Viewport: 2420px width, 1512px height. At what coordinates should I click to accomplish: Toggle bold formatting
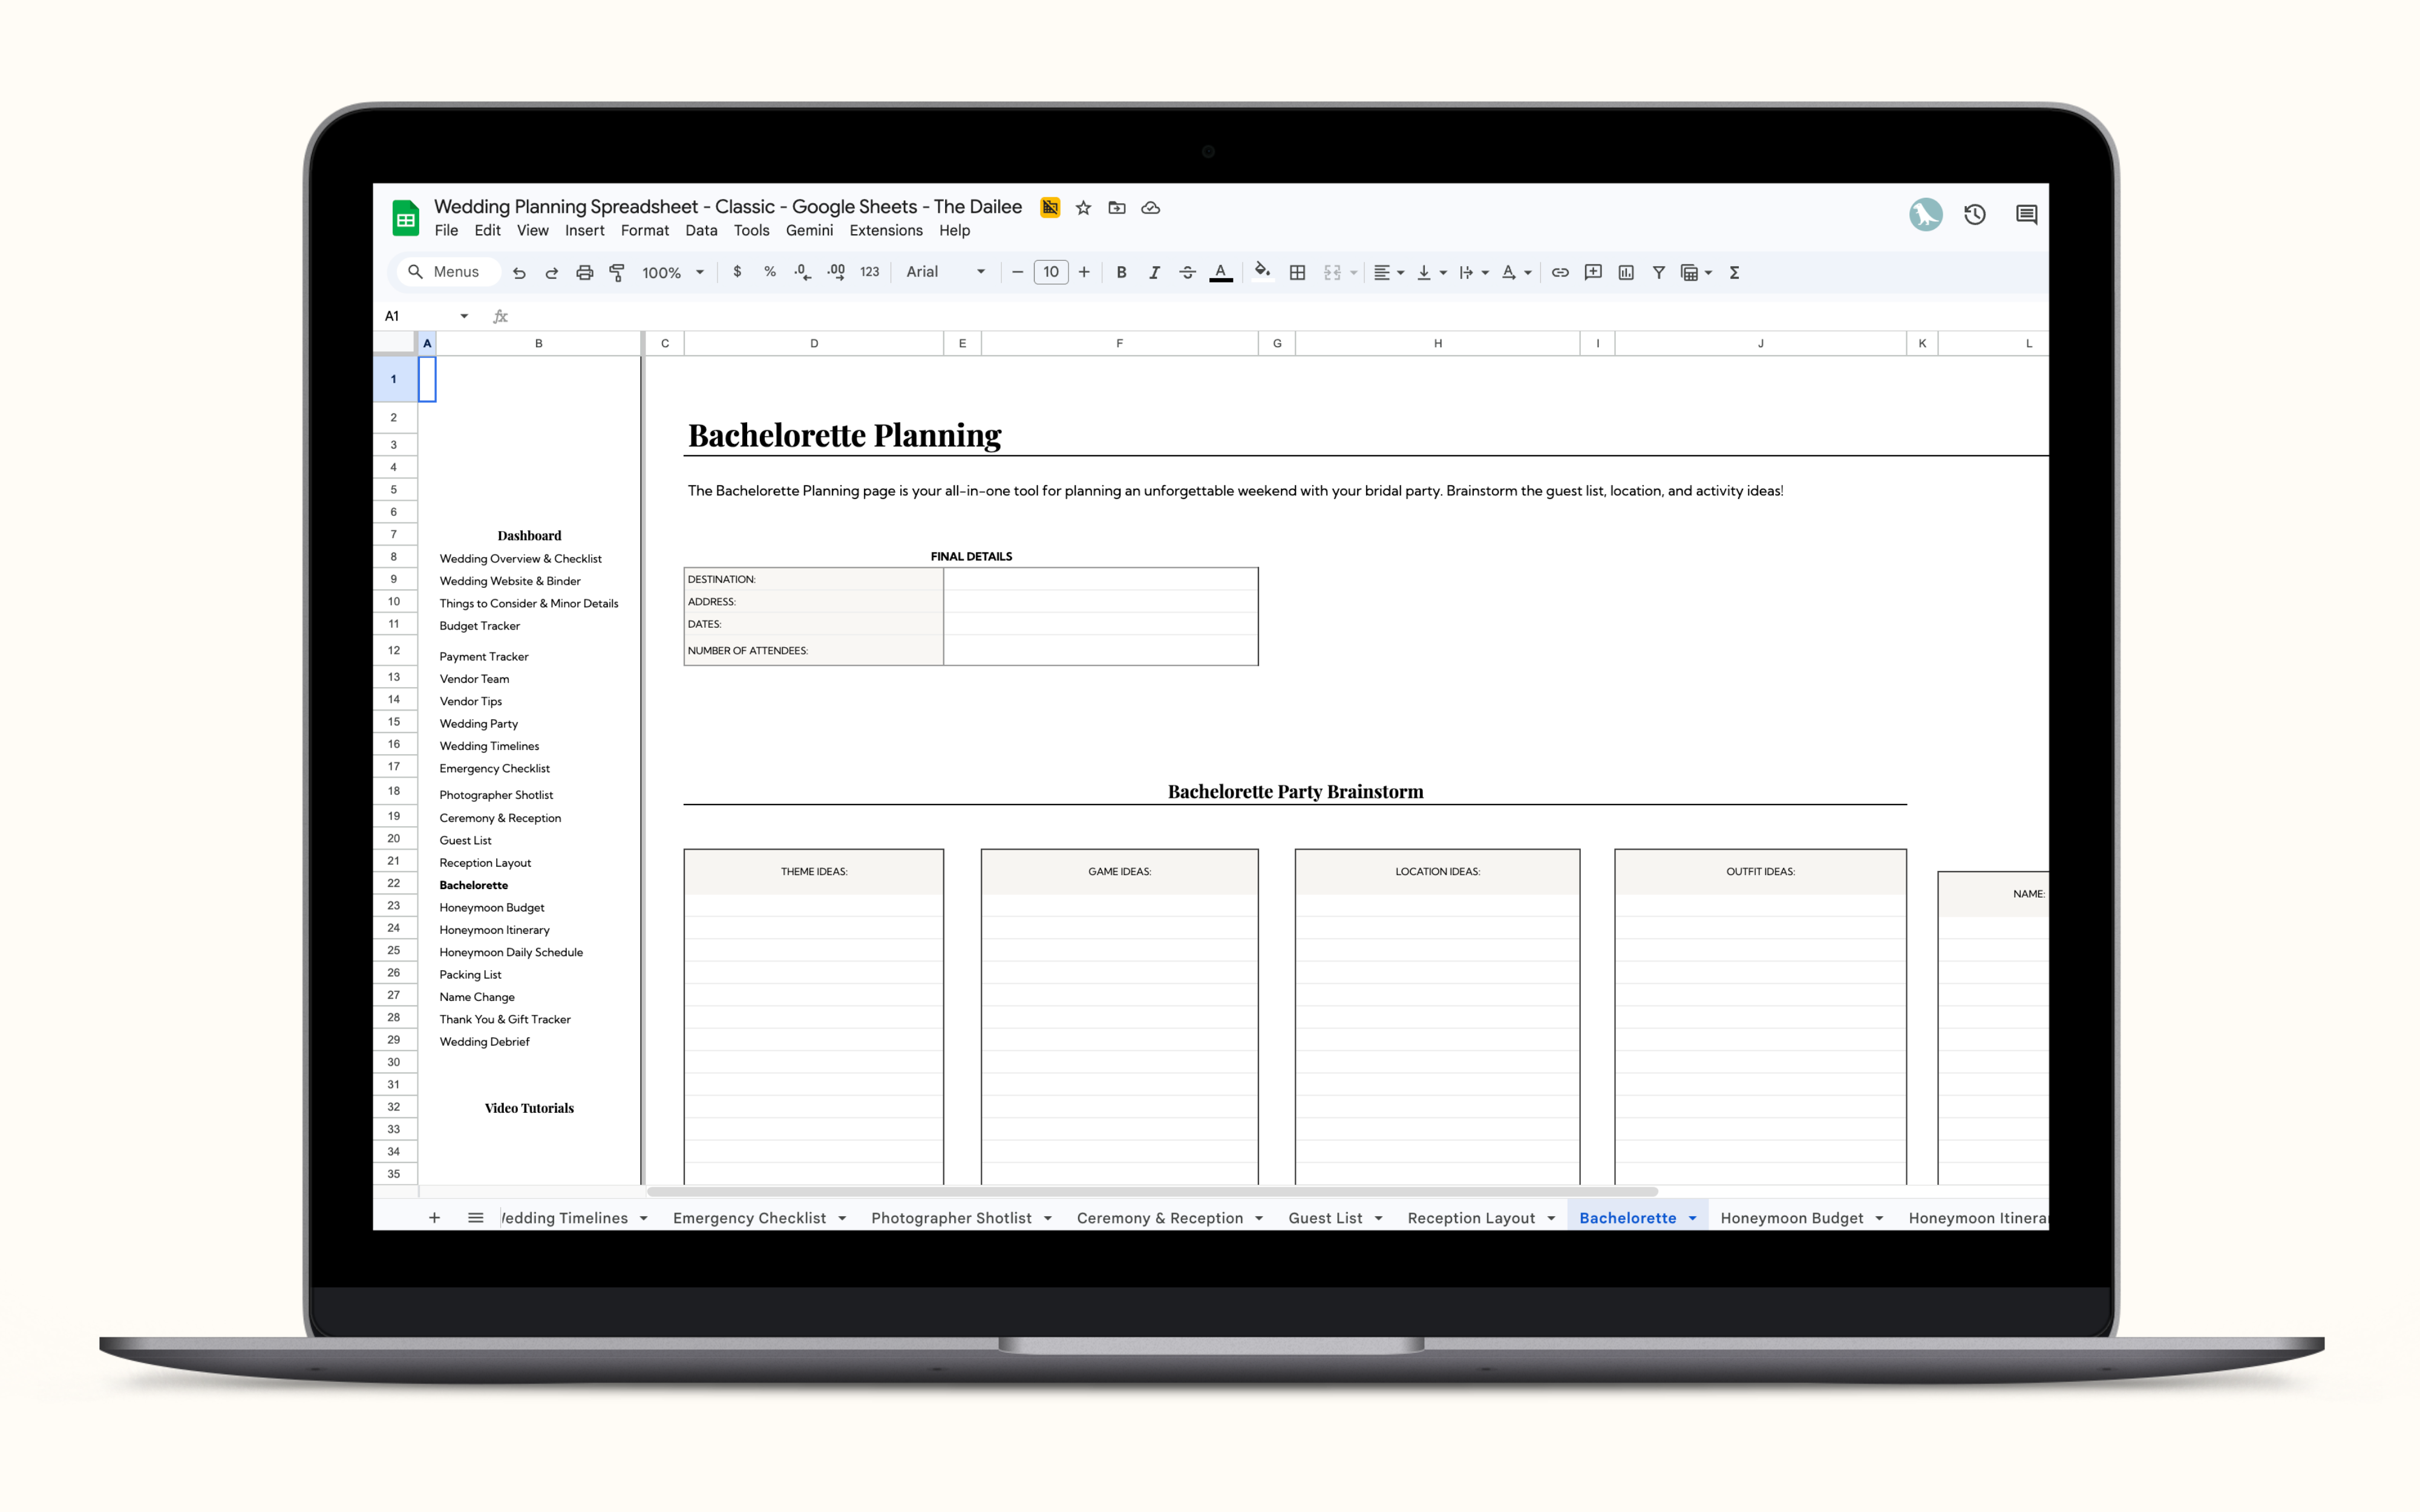click(1121, 272)
